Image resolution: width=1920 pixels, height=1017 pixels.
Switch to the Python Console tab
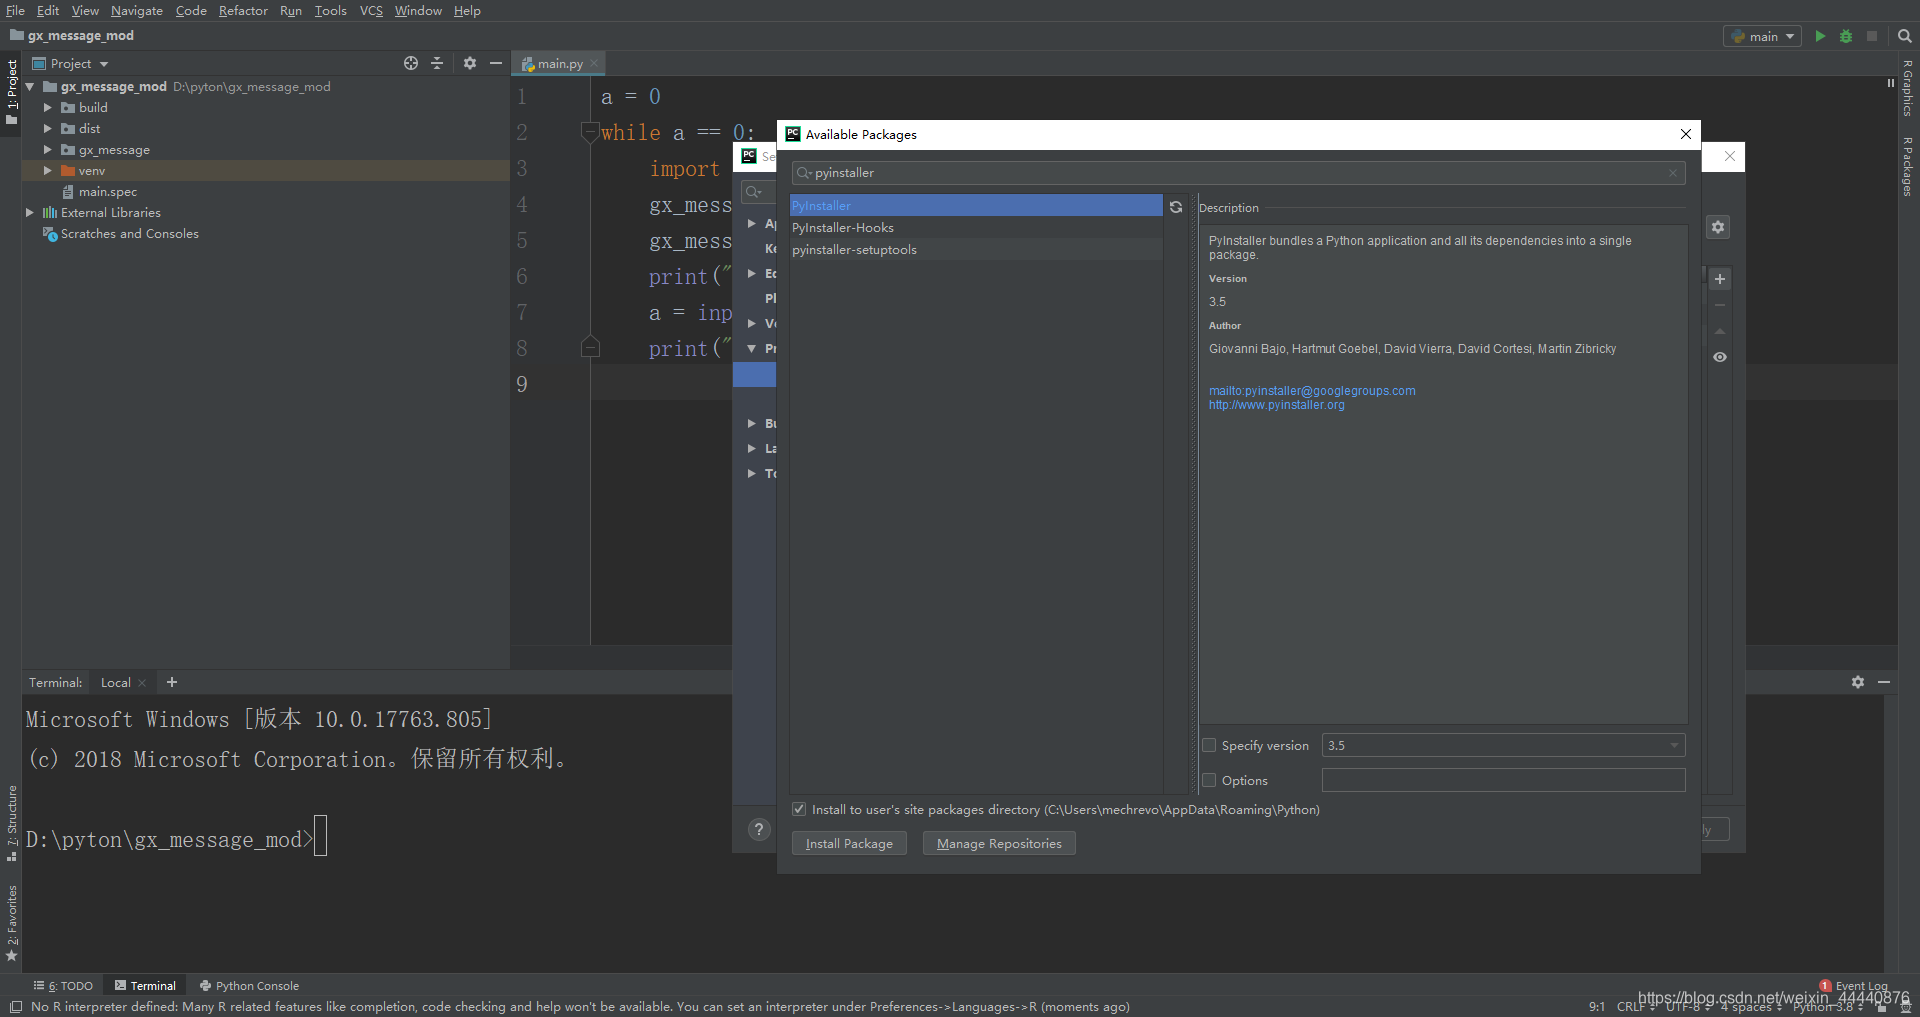(249, 986)
